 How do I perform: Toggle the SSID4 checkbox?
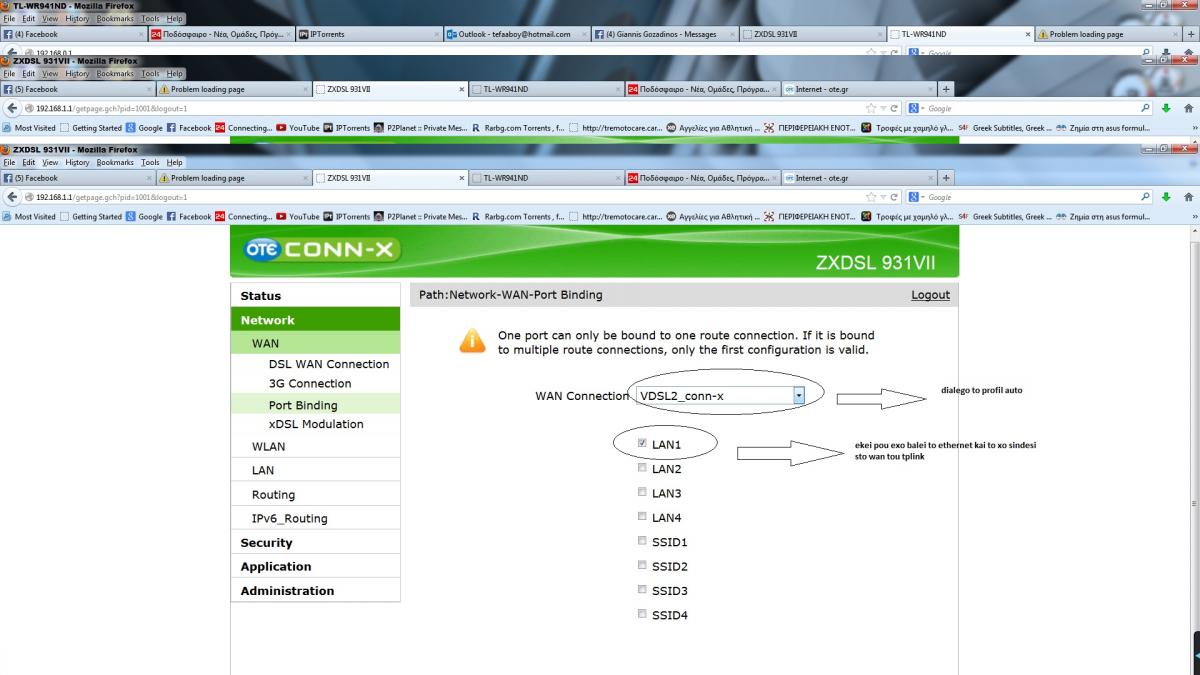pyautogui.click(x=642, y=614)
